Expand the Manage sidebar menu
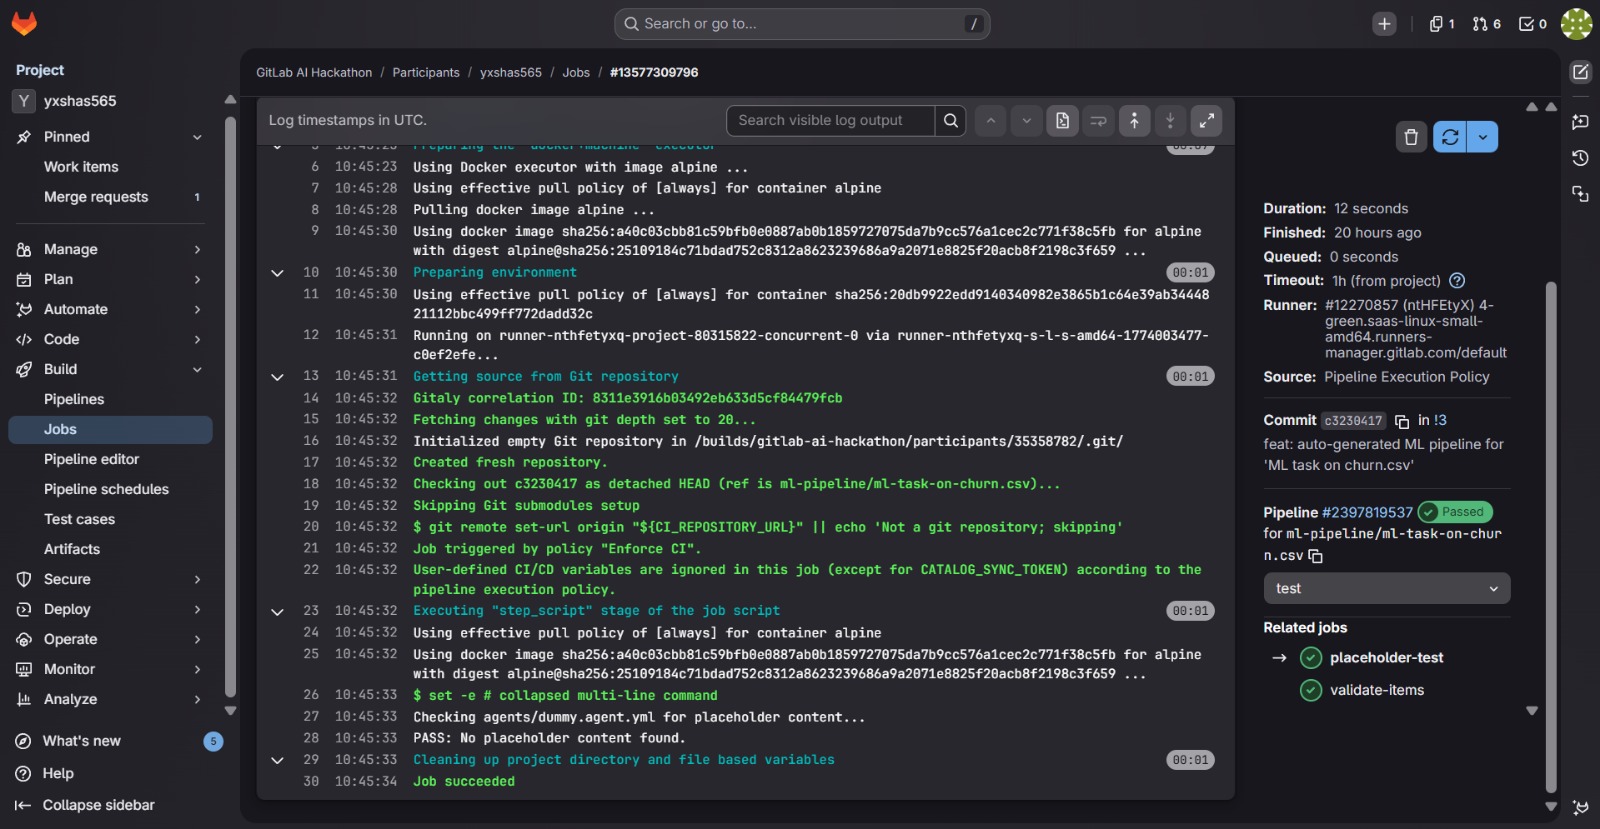Viewport: 1600px width, 829px height. click(110, 249)
